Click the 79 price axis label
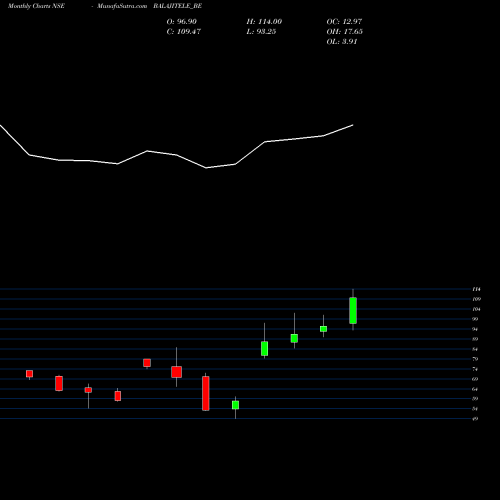500x500 pixels. pos(475,359)
